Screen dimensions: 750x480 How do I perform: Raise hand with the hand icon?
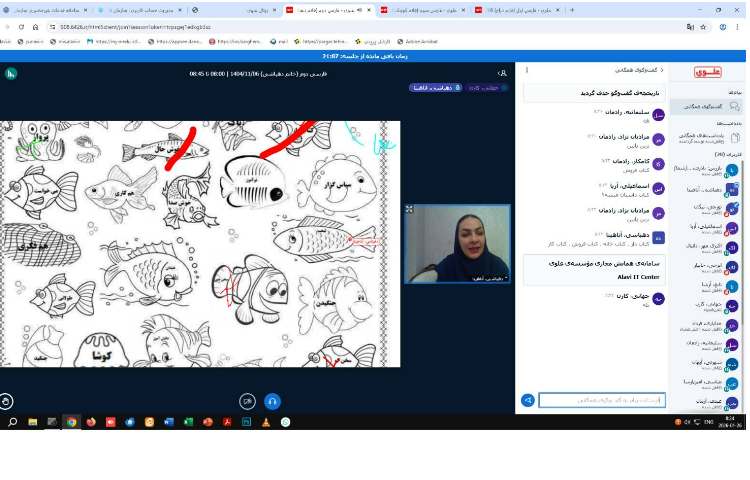tap(6, 401)
